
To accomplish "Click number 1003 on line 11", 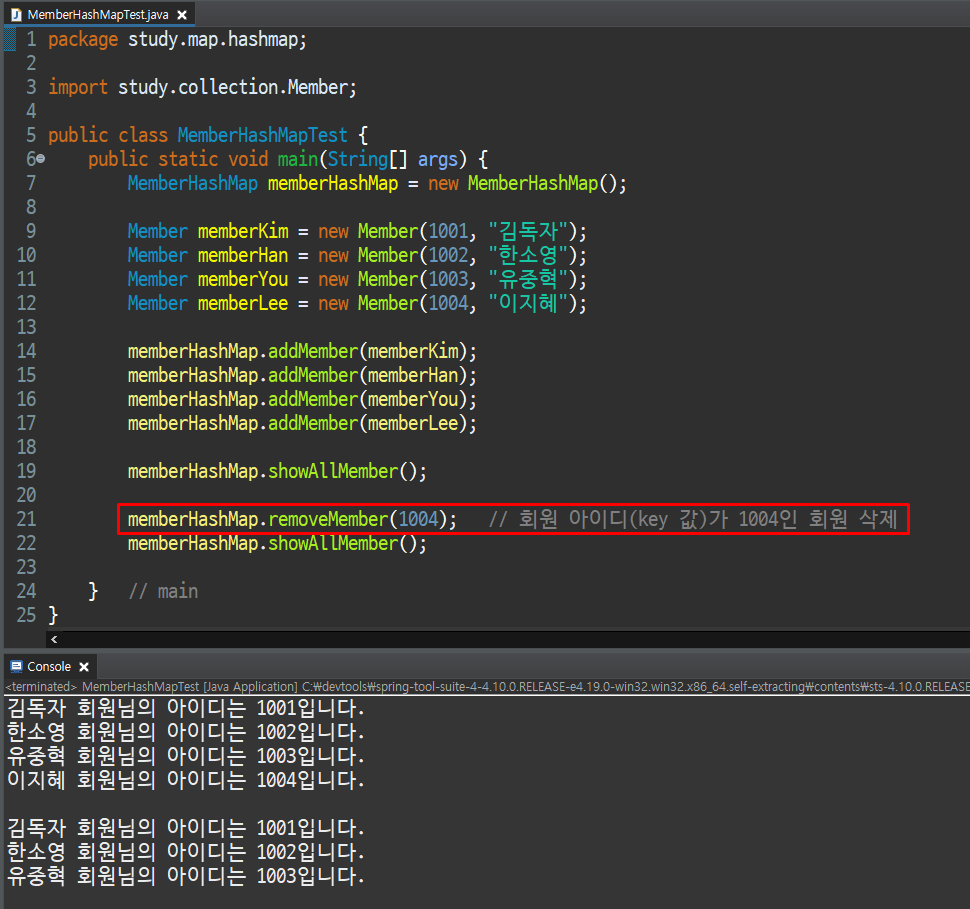I will click(449, 280).
